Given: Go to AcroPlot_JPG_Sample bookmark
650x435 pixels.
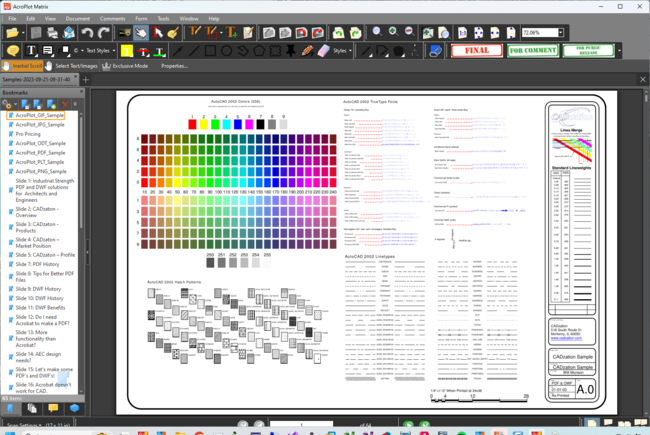Looking at the screenshot, I should point(40,124).
